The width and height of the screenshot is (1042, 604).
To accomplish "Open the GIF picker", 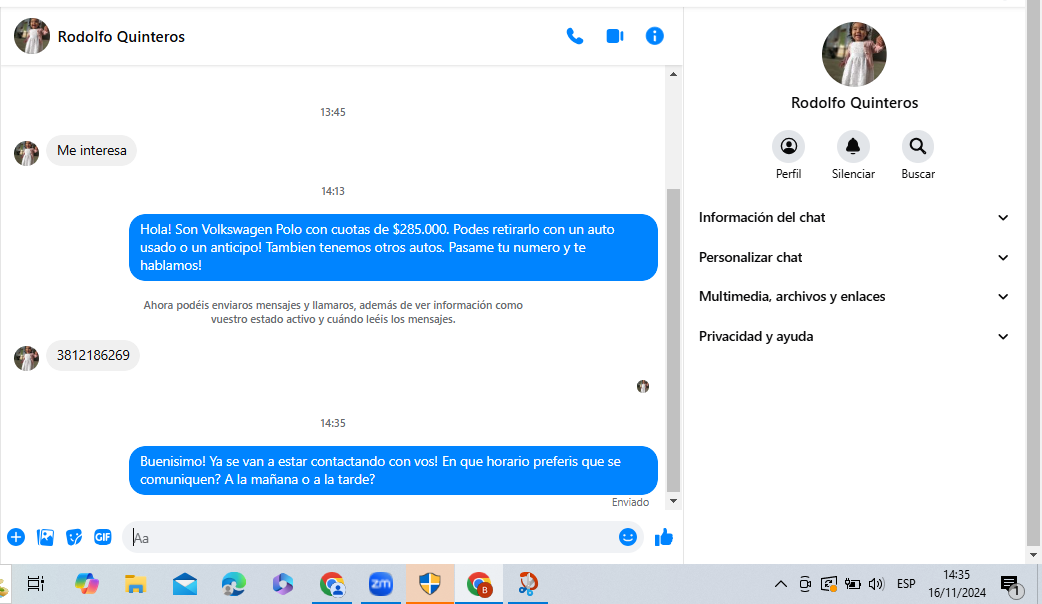I will (103, 537).
